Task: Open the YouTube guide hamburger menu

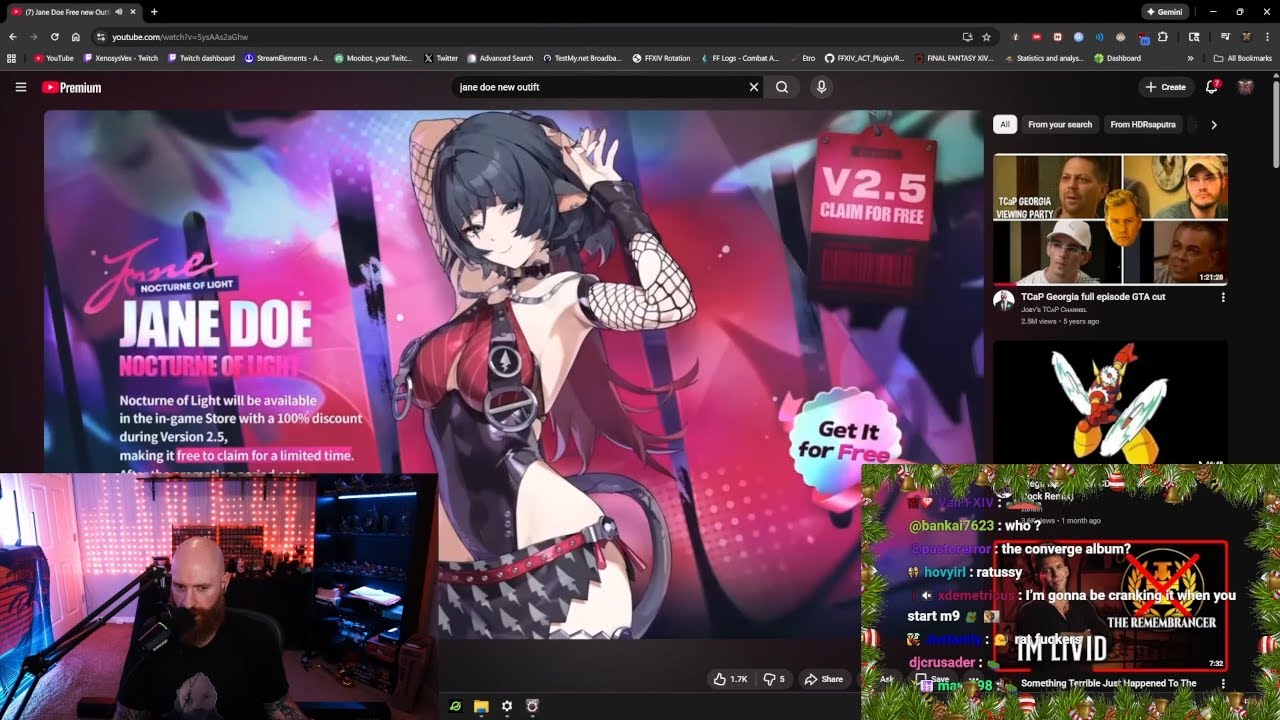Action: click(21, 87)
